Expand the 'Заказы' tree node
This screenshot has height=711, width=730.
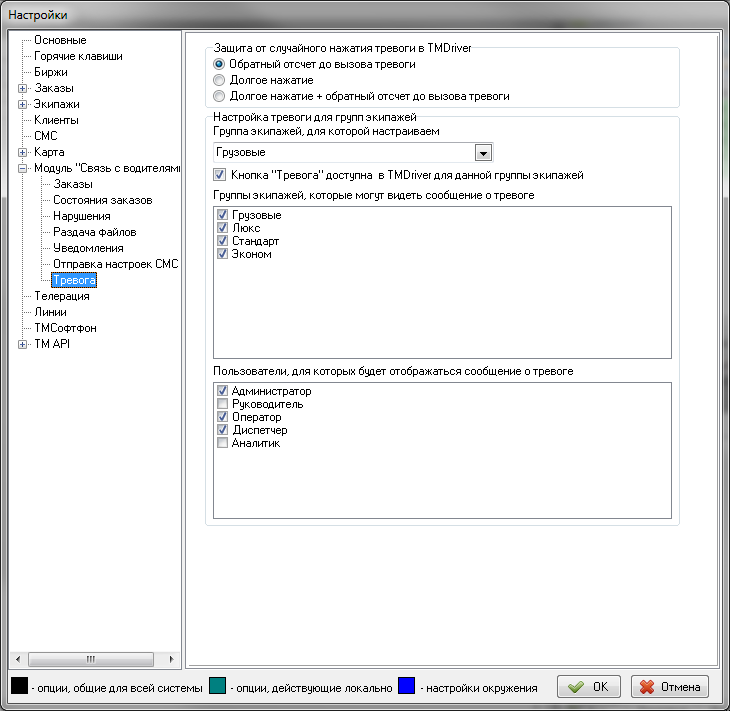click(23, 88)
